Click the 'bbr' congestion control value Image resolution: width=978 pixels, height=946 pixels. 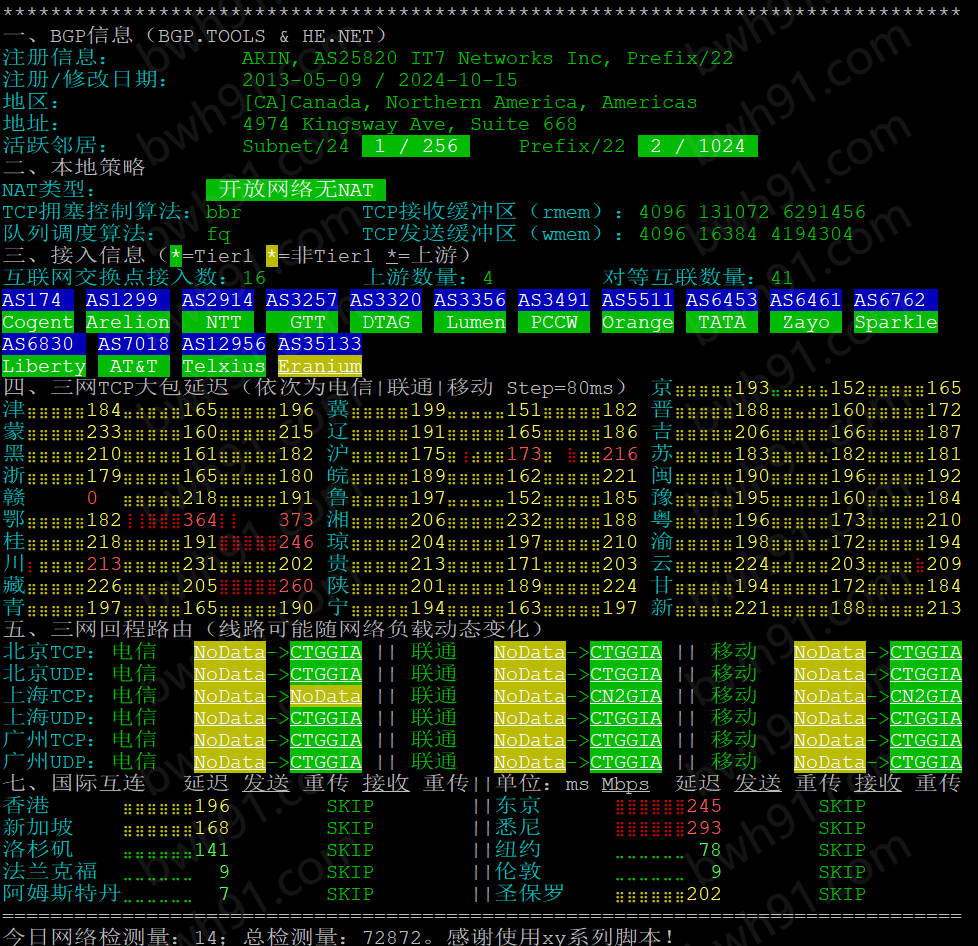point(223,213)
